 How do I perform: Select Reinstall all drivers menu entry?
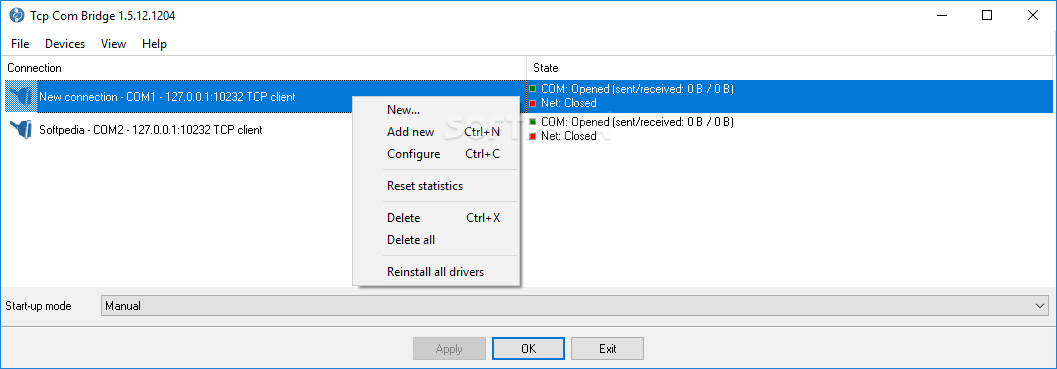436,272
